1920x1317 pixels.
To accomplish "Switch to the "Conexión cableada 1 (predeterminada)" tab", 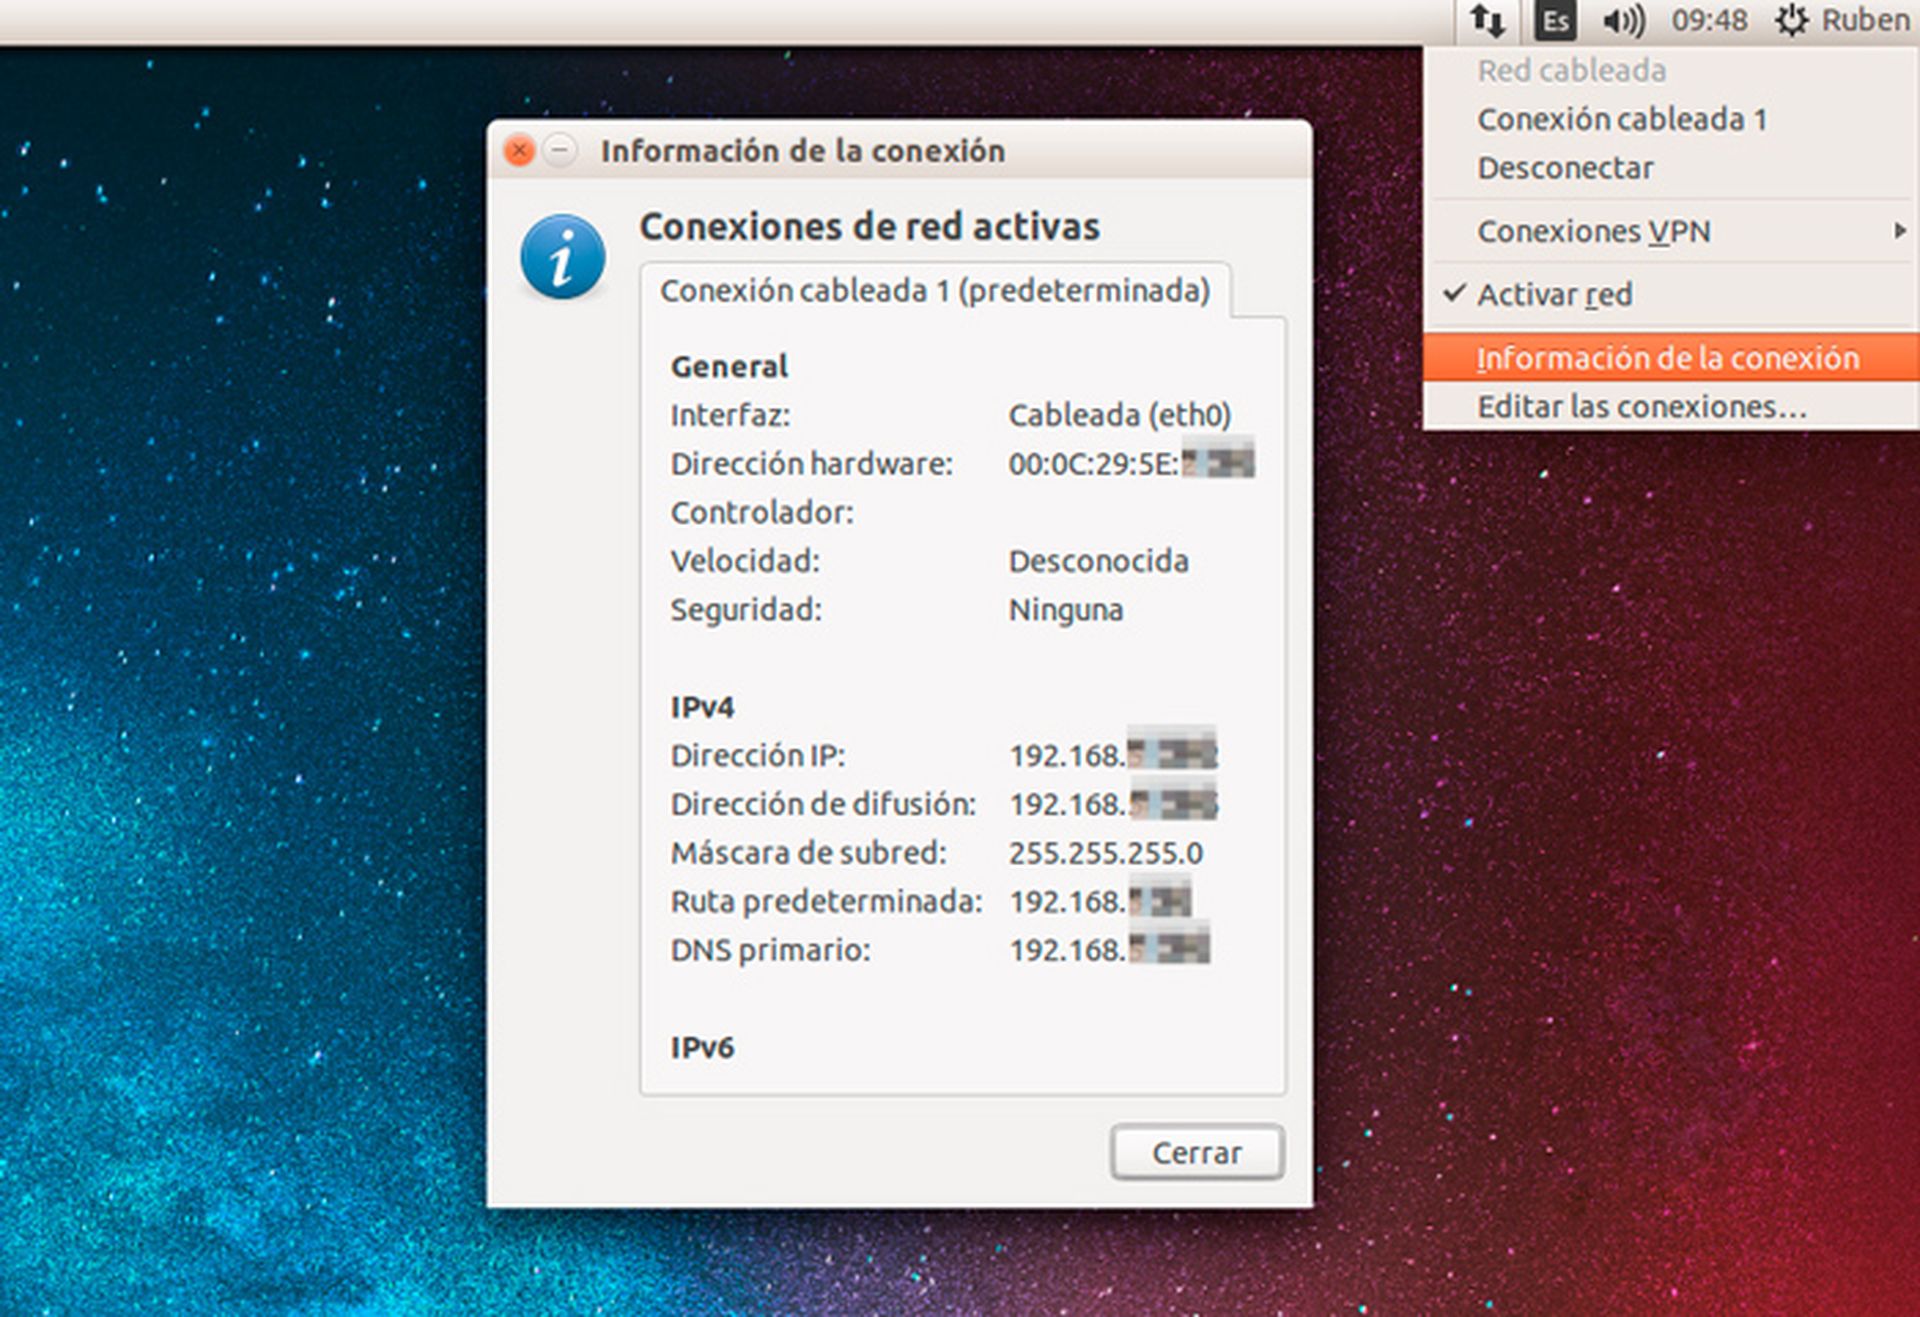I will coord(935,291).
